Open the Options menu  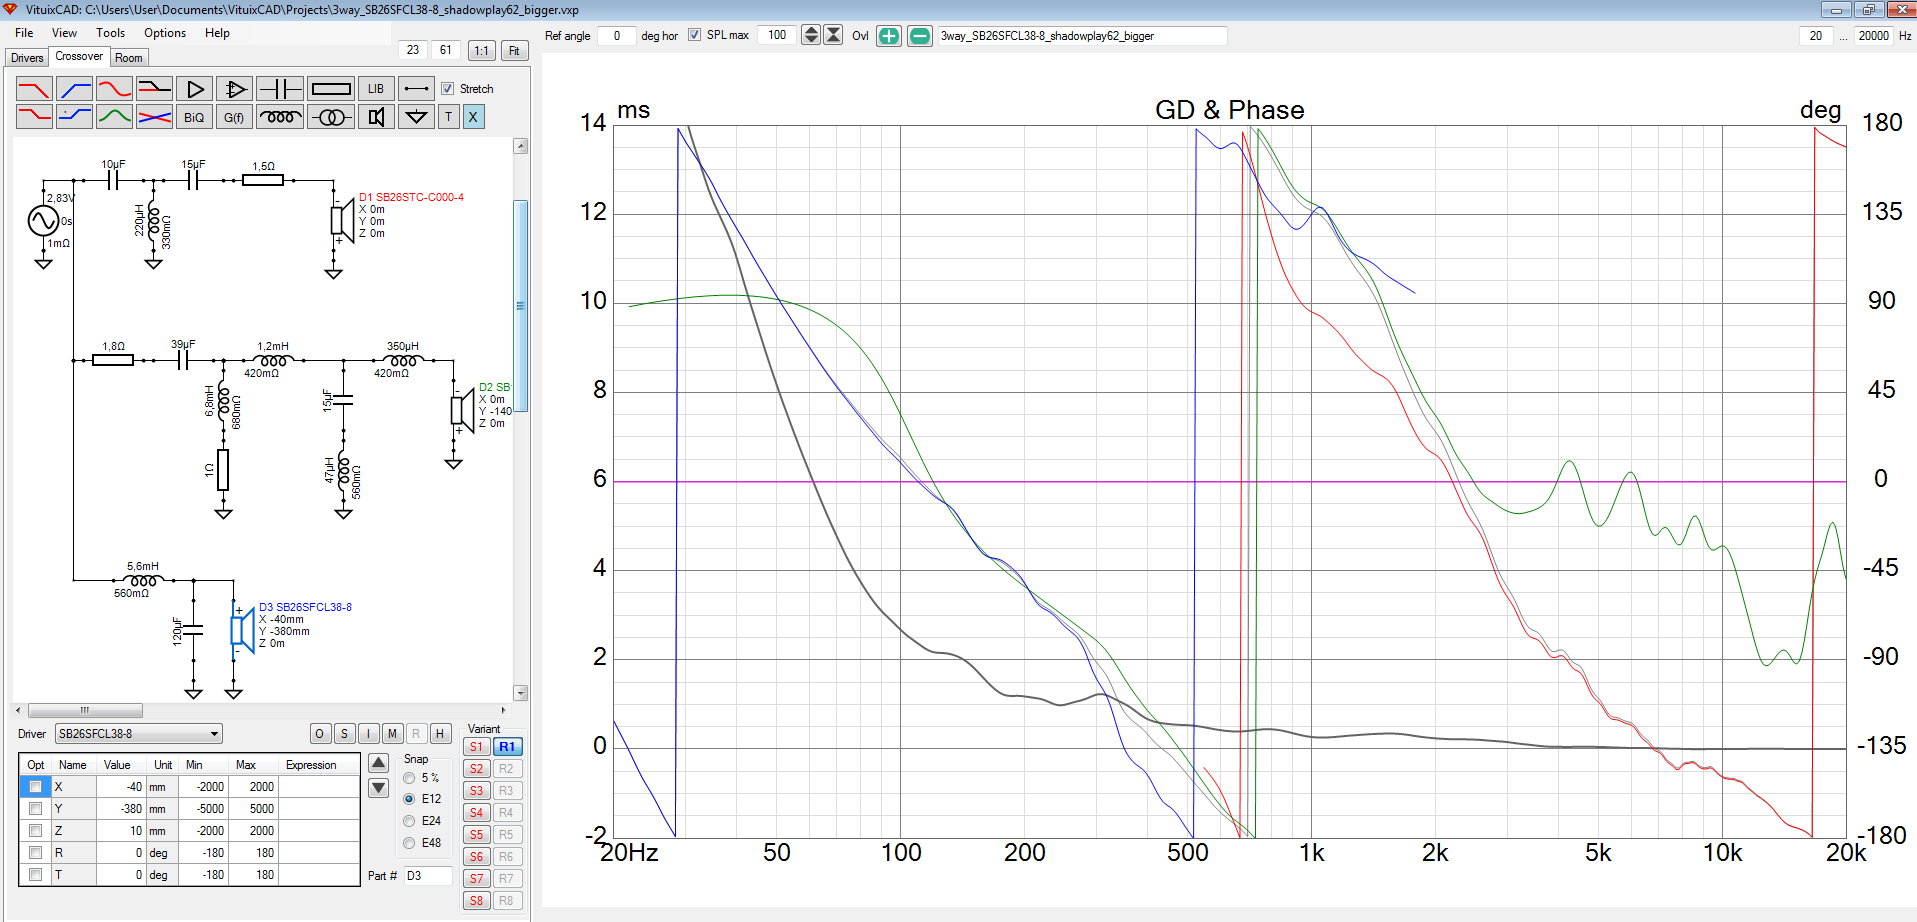coord(165,33)
